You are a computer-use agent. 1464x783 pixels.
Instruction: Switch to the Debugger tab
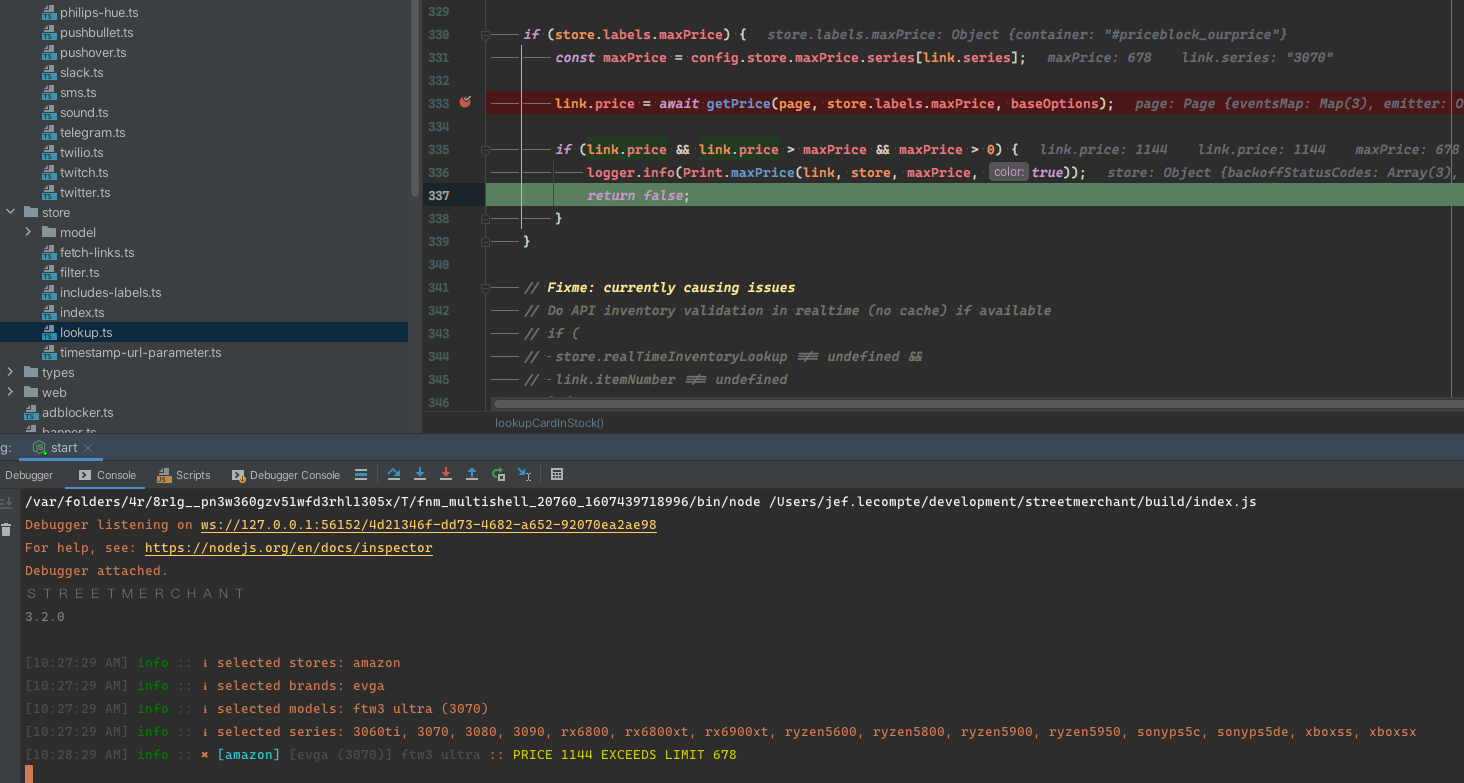29,475
